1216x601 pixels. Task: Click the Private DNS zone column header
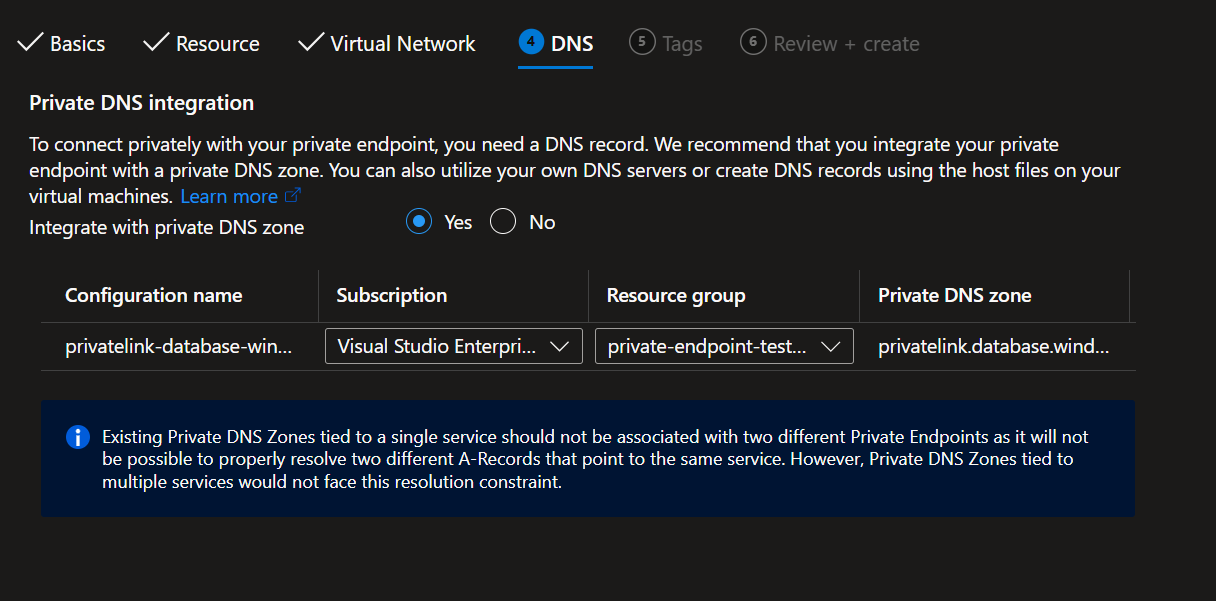click(955, 295)
